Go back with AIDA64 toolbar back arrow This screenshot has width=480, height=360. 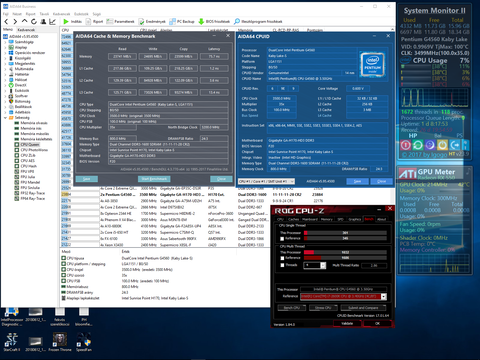click(6, 22)
